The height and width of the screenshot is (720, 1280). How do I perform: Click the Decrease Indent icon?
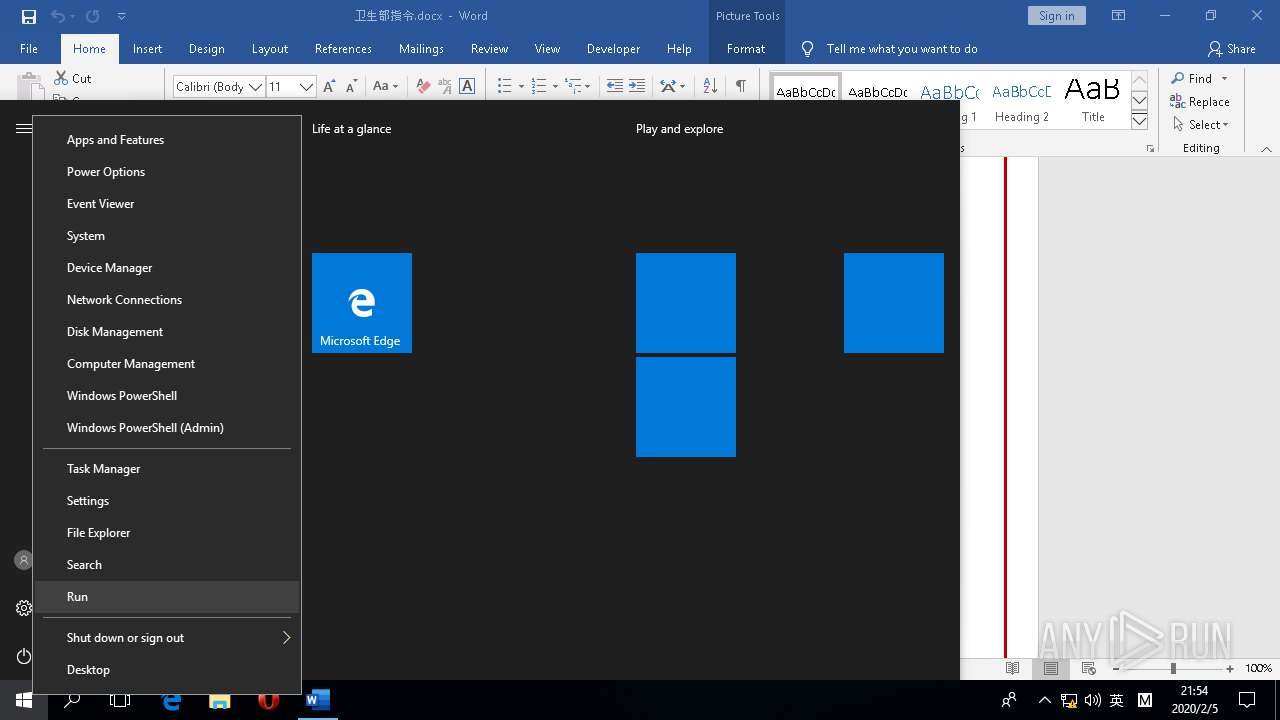615,86
